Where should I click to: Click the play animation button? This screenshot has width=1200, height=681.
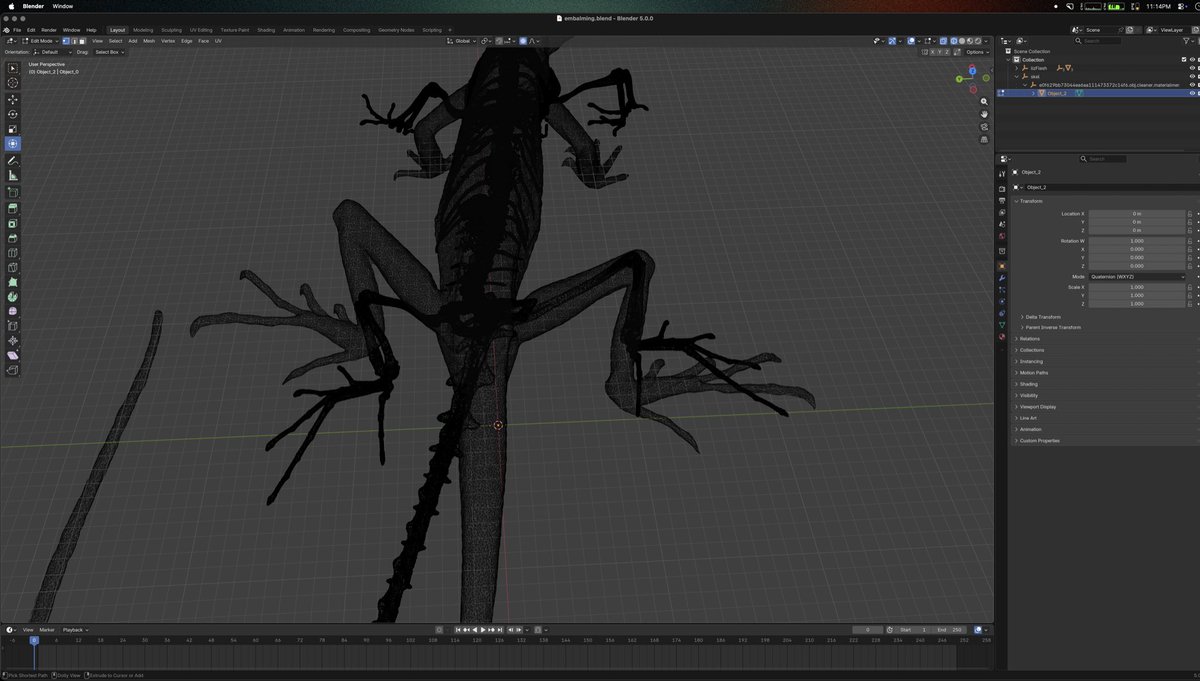click(x=483, y=630)
